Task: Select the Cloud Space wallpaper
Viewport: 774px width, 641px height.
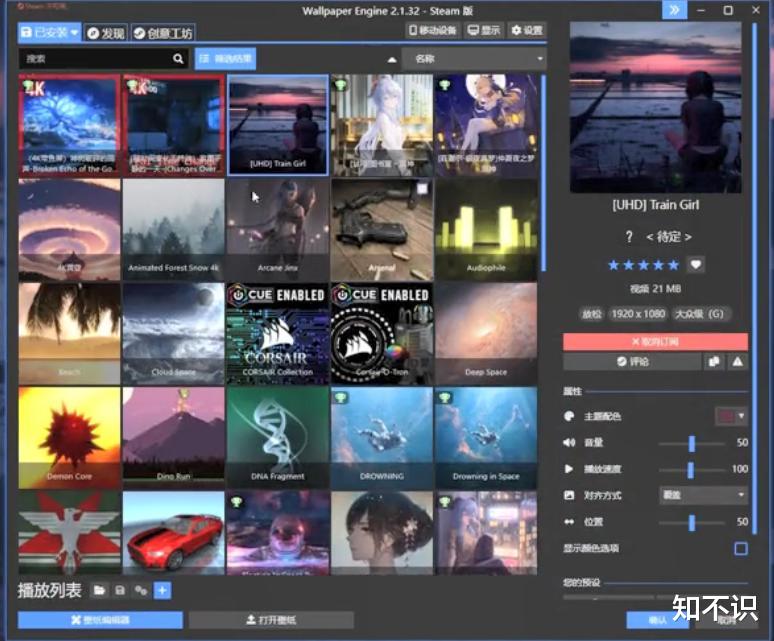Action: coord(173,334)
